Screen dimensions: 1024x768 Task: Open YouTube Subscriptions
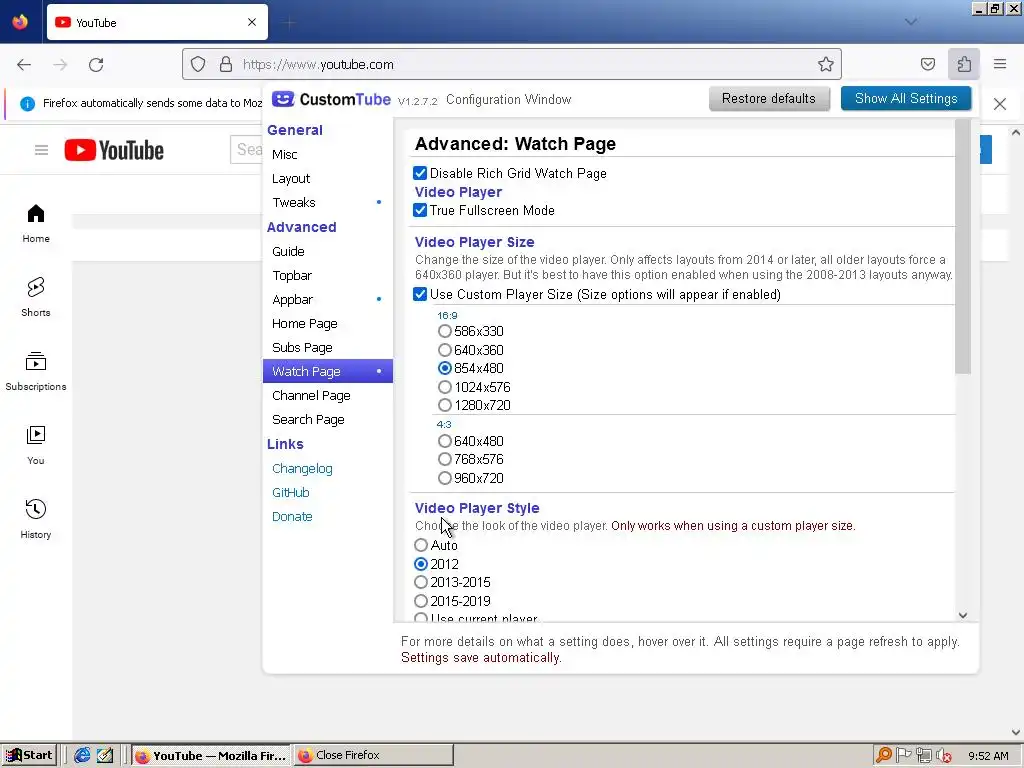click(x=36, y=371)
